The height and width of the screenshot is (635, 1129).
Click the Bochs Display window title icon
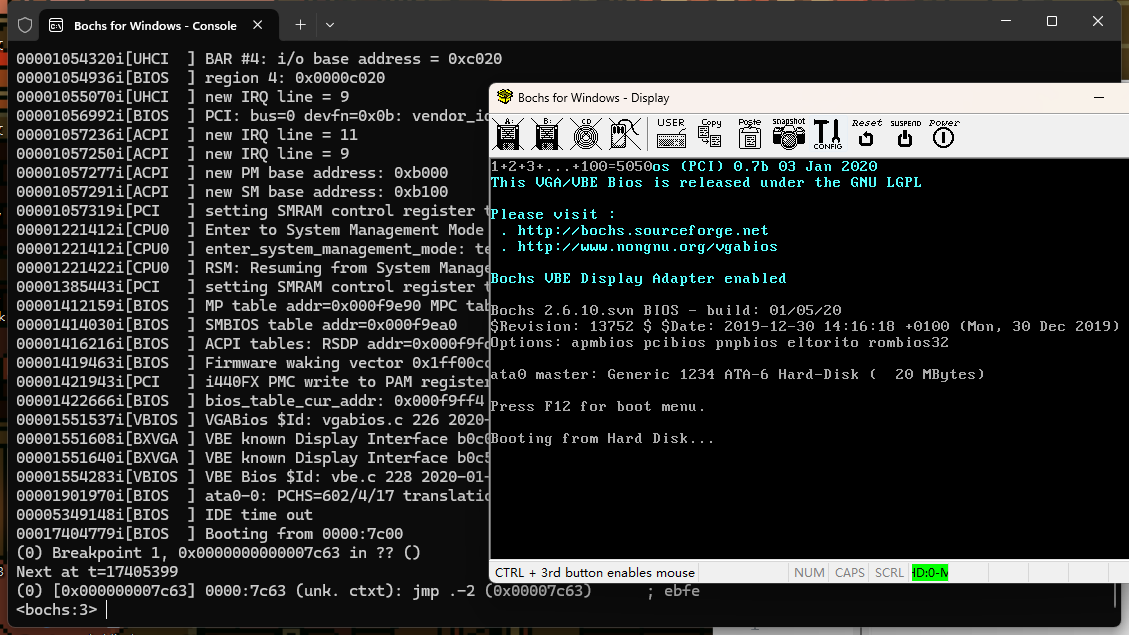point(505,97)
